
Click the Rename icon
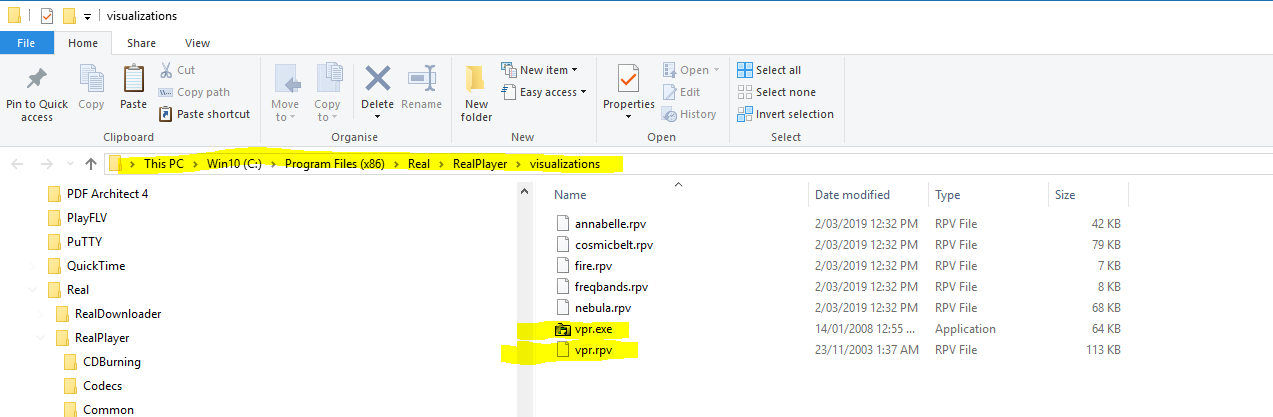click(421, 78)
